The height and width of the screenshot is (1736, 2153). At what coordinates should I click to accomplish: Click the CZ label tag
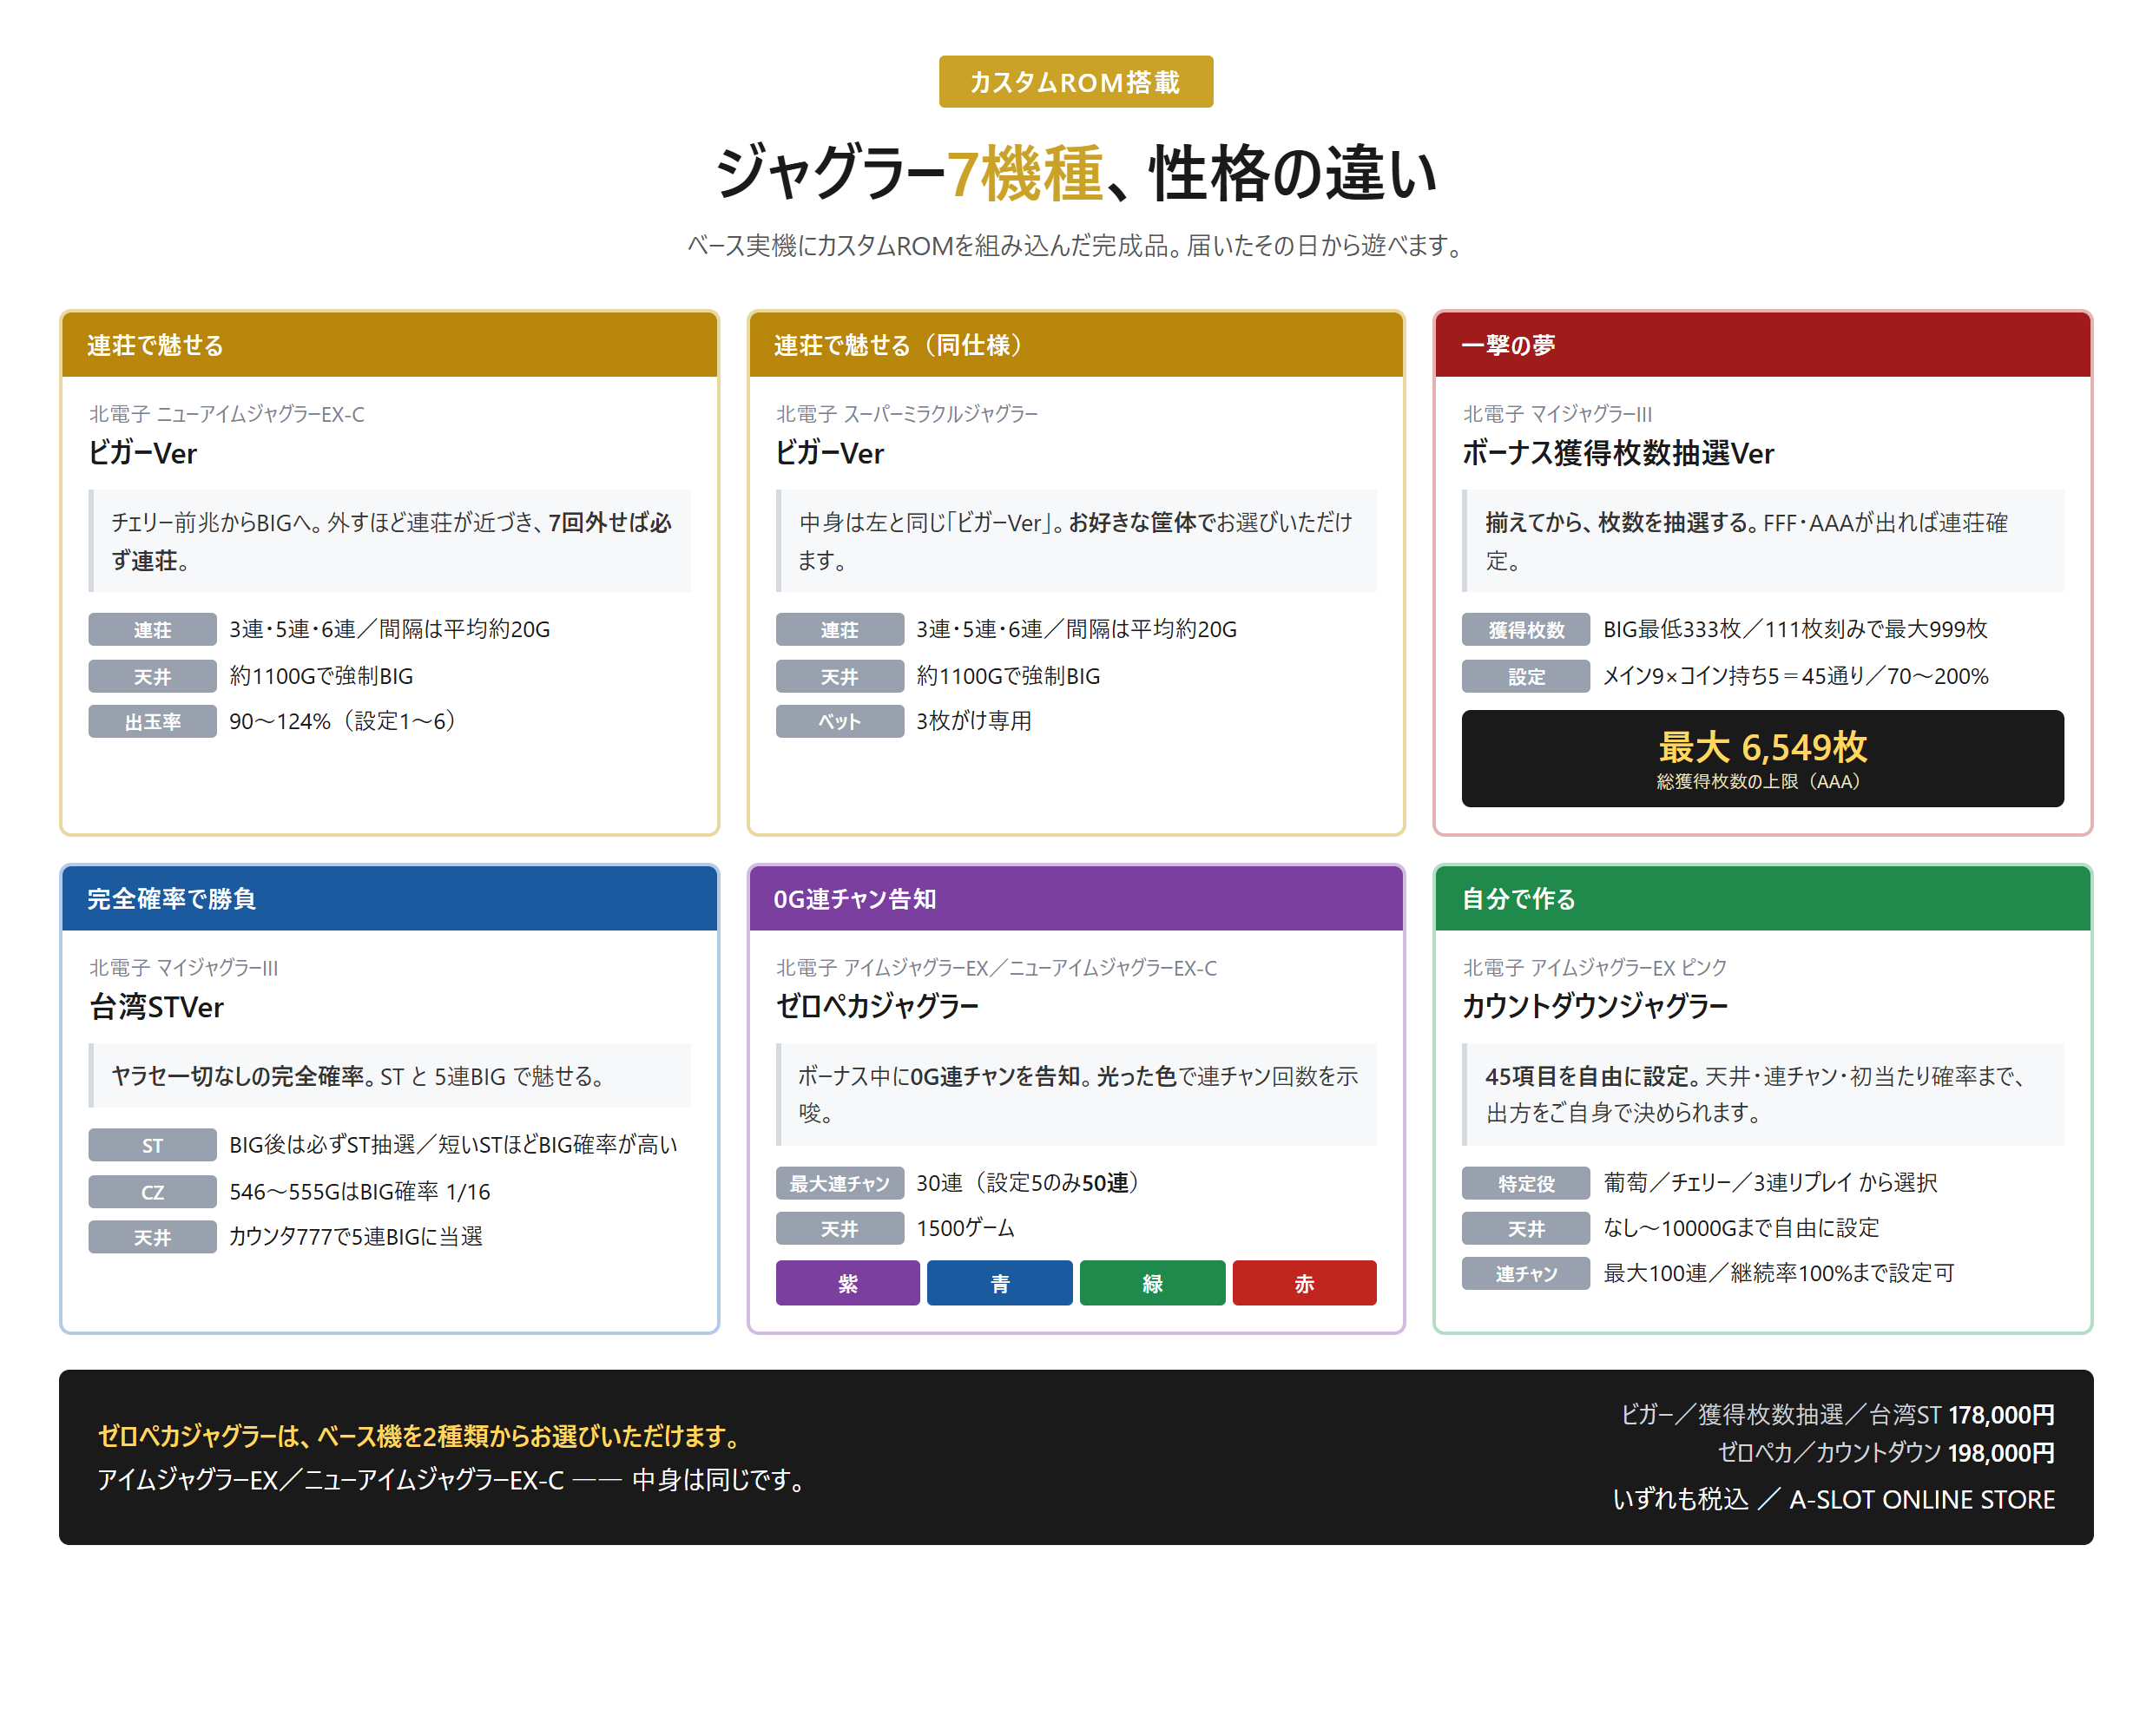coord(152,1192)
